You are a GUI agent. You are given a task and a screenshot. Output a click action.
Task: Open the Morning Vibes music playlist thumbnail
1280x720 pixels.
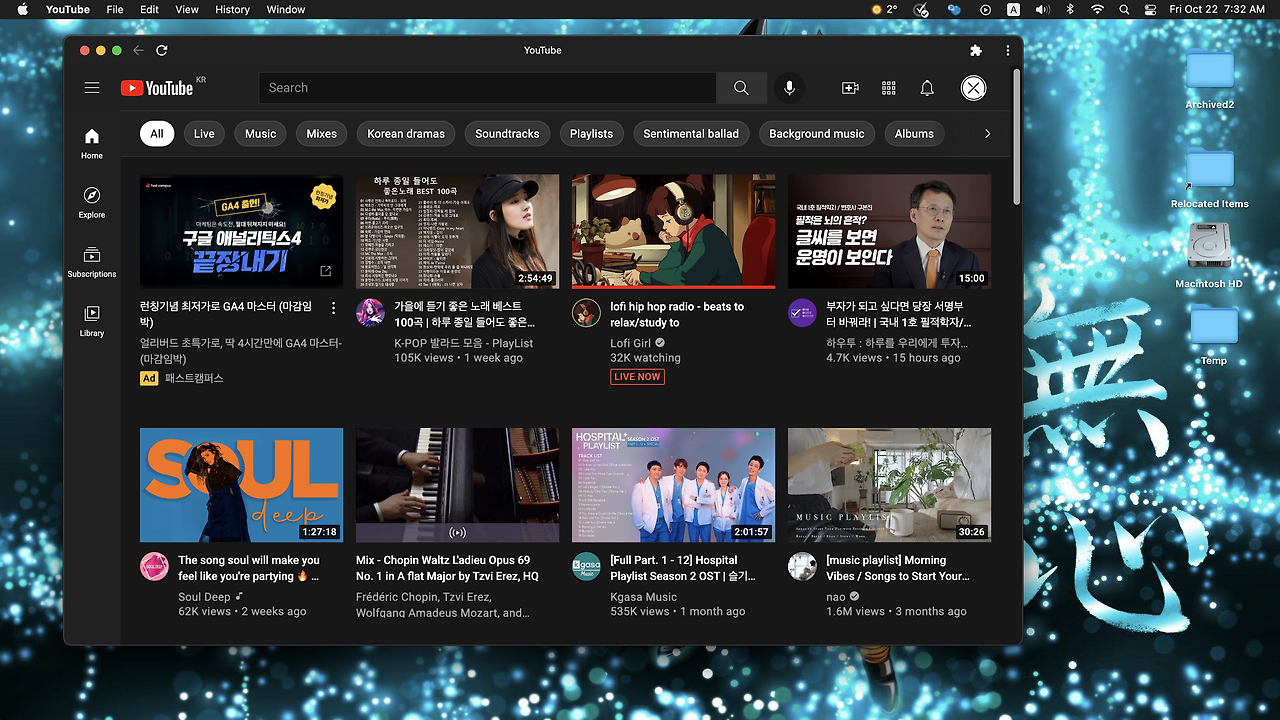point(889,485)
